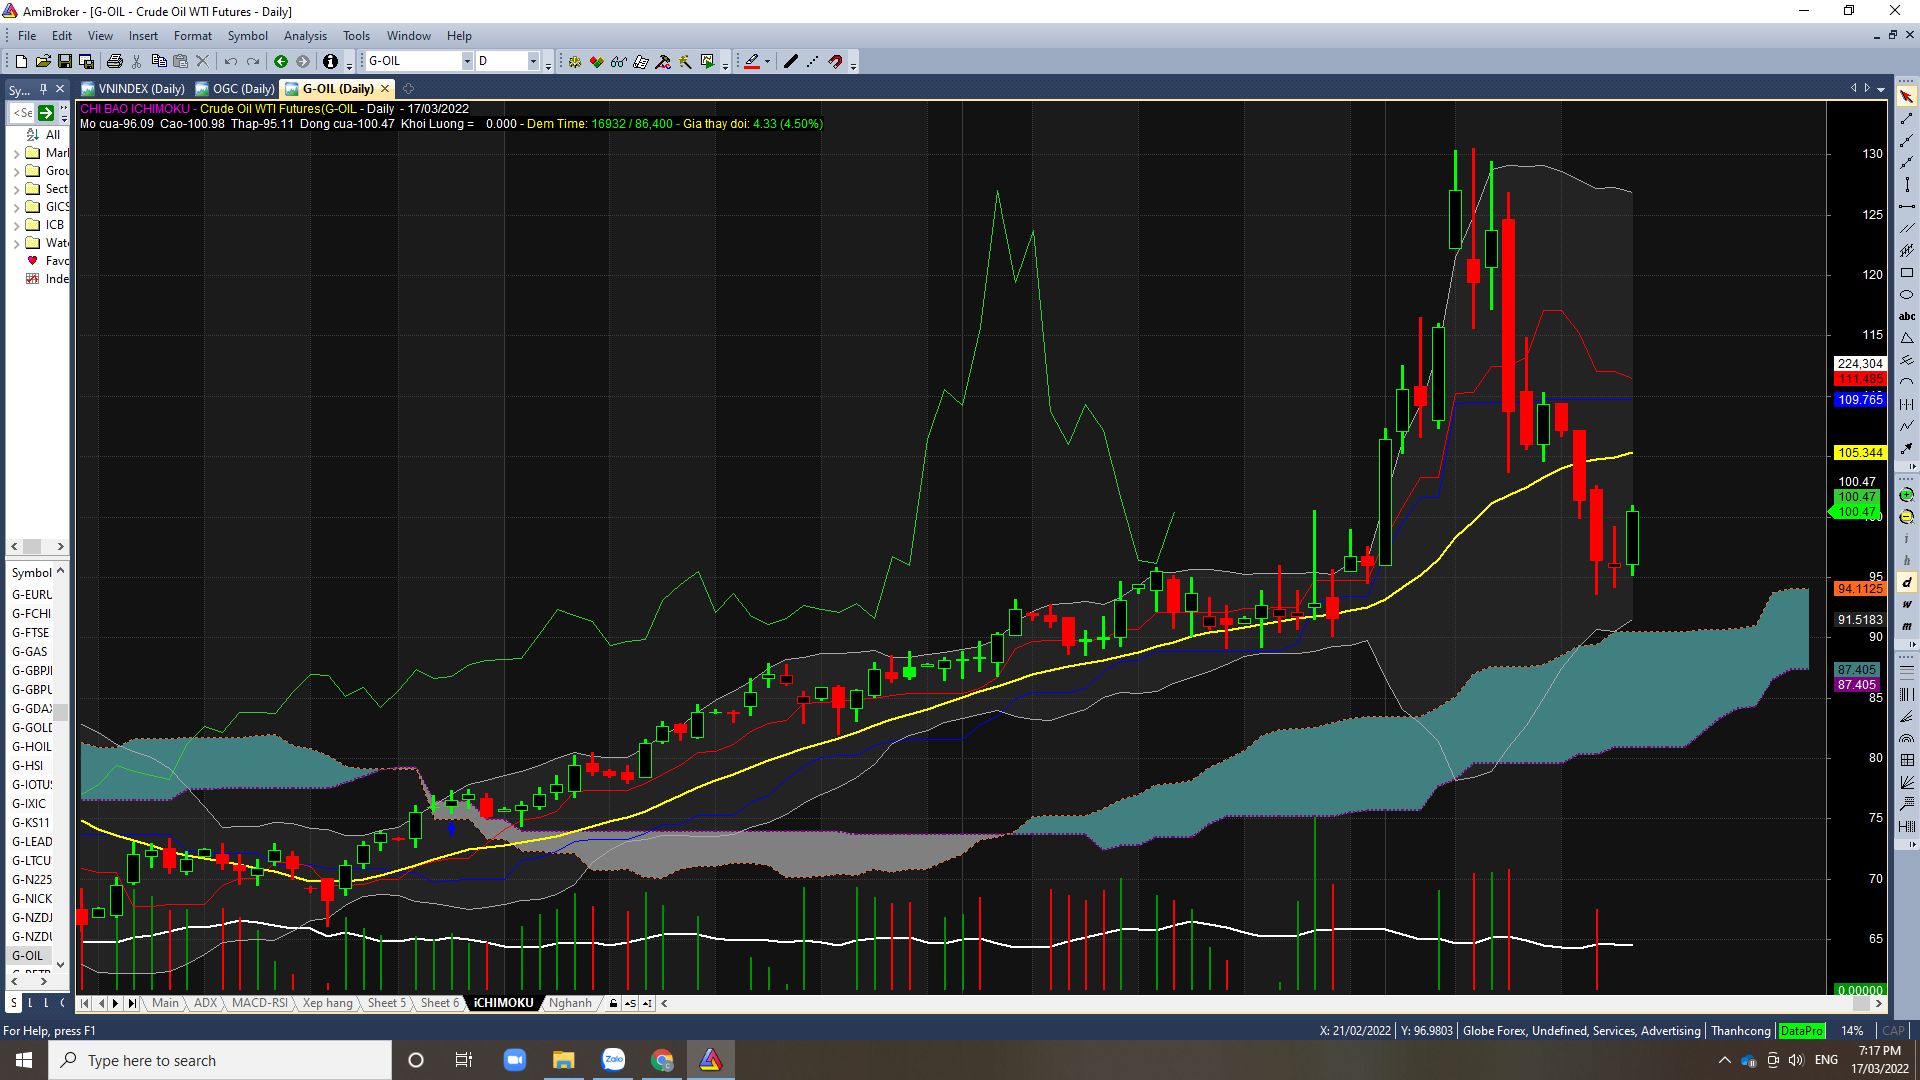
Task: Toggle the magnet snap icon
Action: click(835, 62)
